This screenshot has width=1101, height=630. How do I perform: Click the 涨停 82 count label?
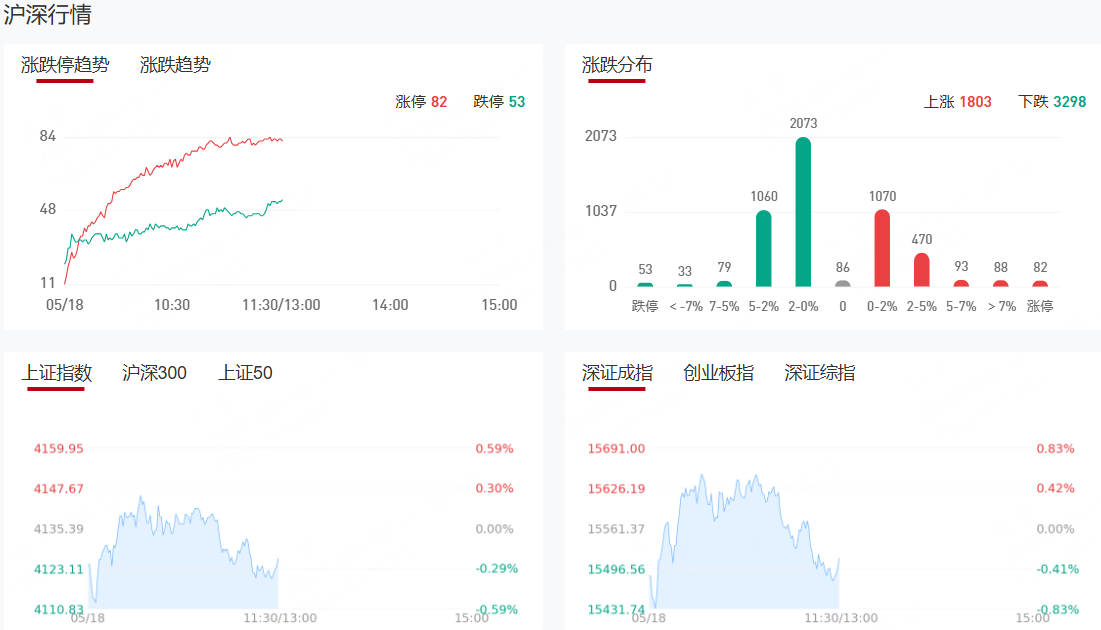(x=421, y=102)
